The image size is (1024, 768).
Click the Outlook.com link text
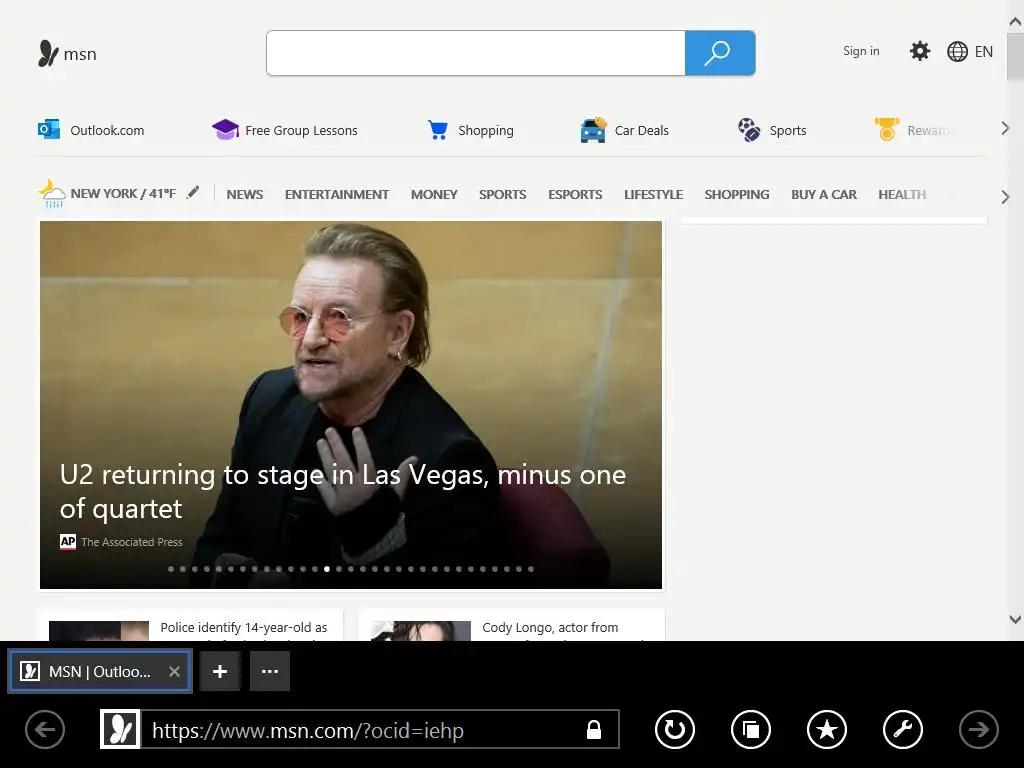pyautogui.click(x=107, y=130)
